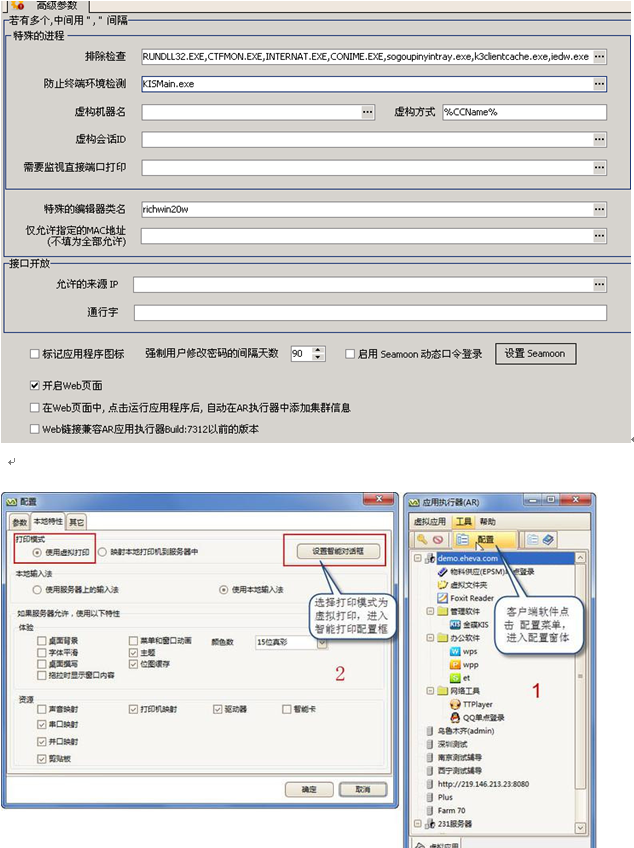This screenshot has height=848, width=634.
Task: Select the 西宁测试辅导 server
Action: click(454, 771)
